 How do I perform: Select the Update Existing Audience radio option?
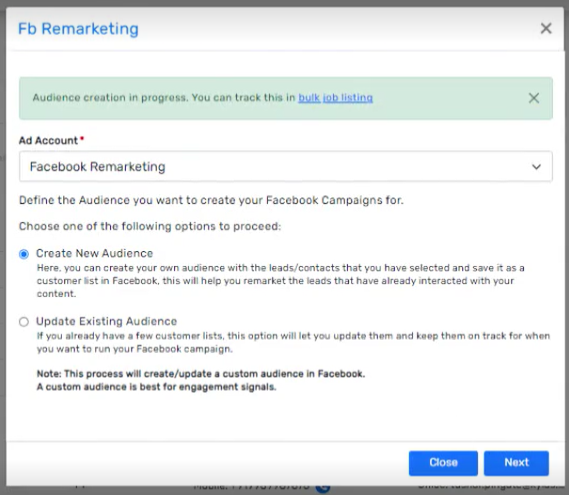coord(24,322)
